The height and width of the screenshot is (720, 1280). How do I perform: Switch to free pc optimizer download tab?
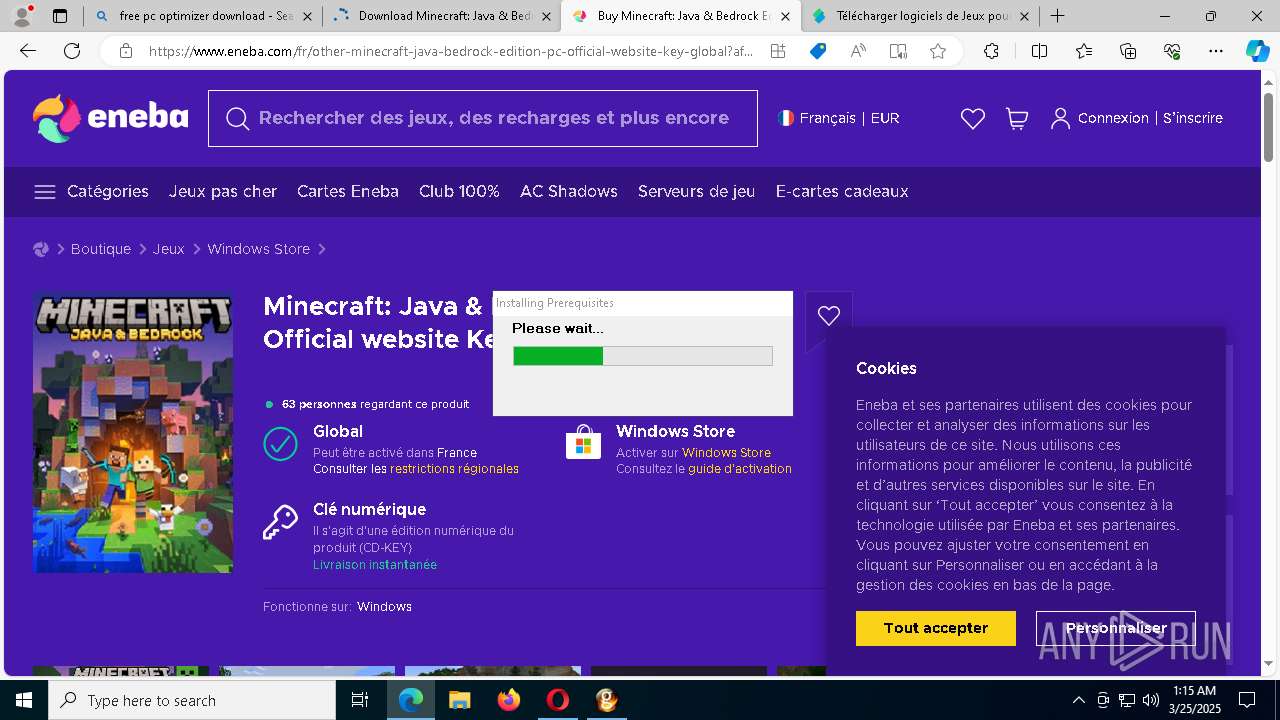point(203,16)
